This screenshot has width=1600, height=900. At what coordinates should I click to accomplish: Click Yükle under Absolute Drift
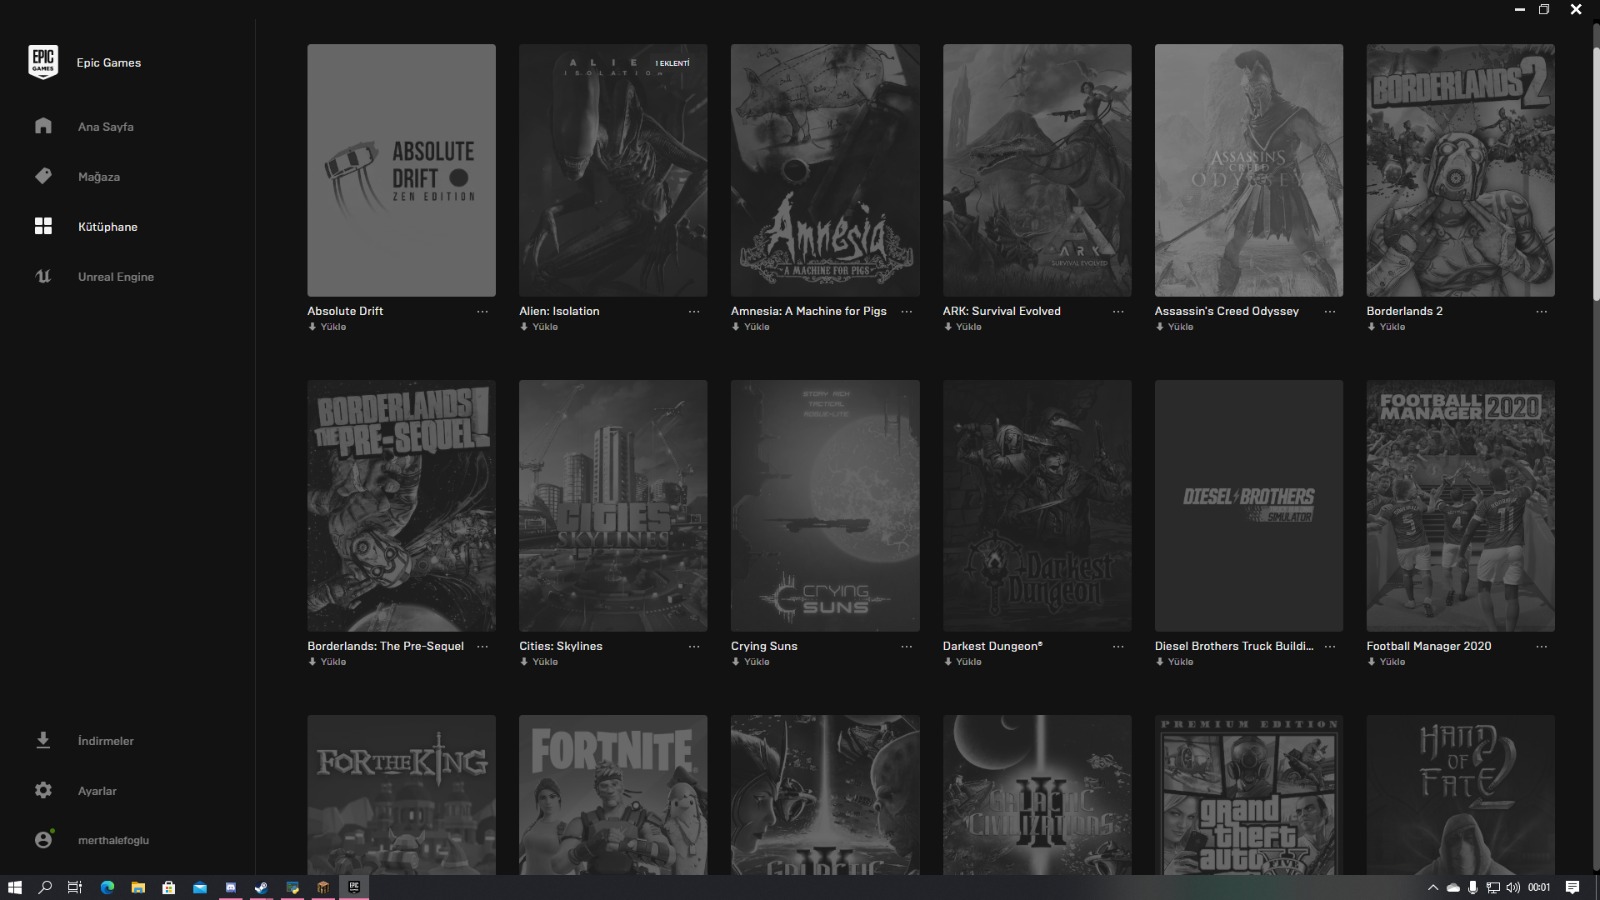[327, 327]
